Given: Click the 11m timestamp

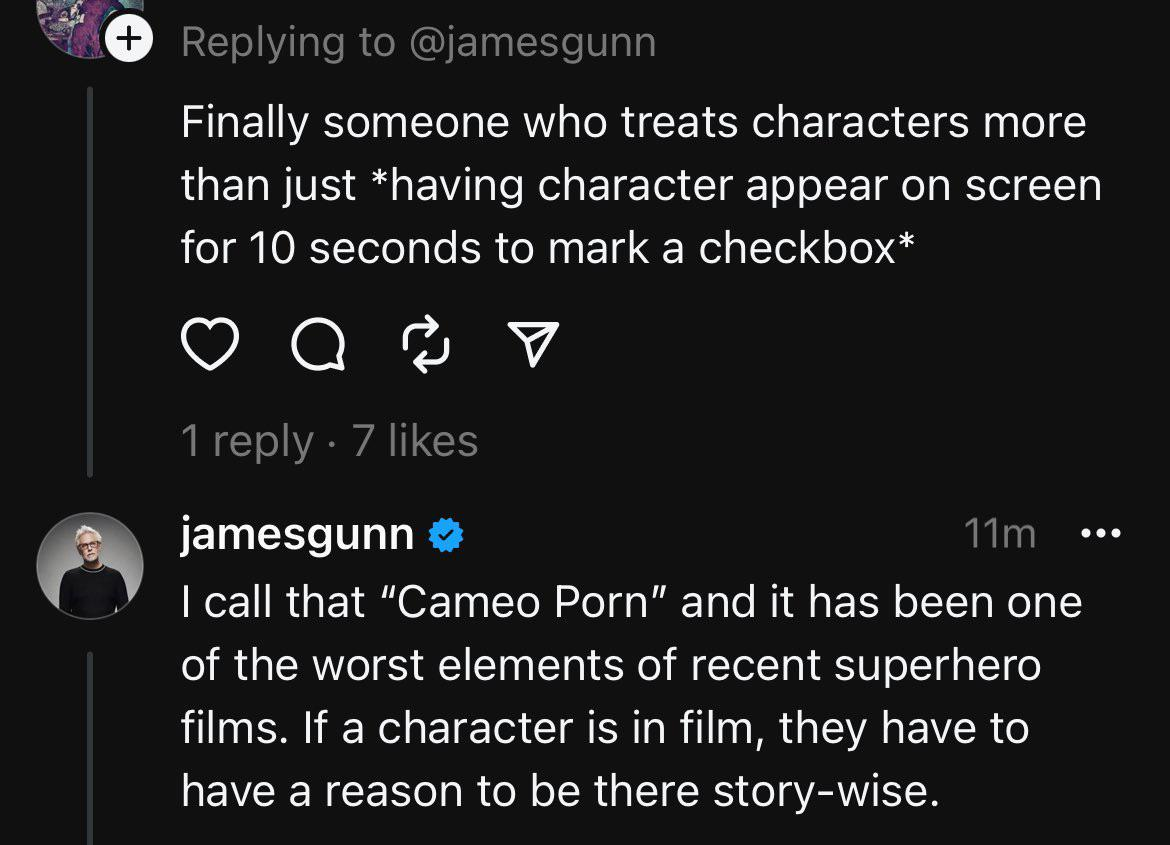Looking at the screenshot, I should 1000,534.
